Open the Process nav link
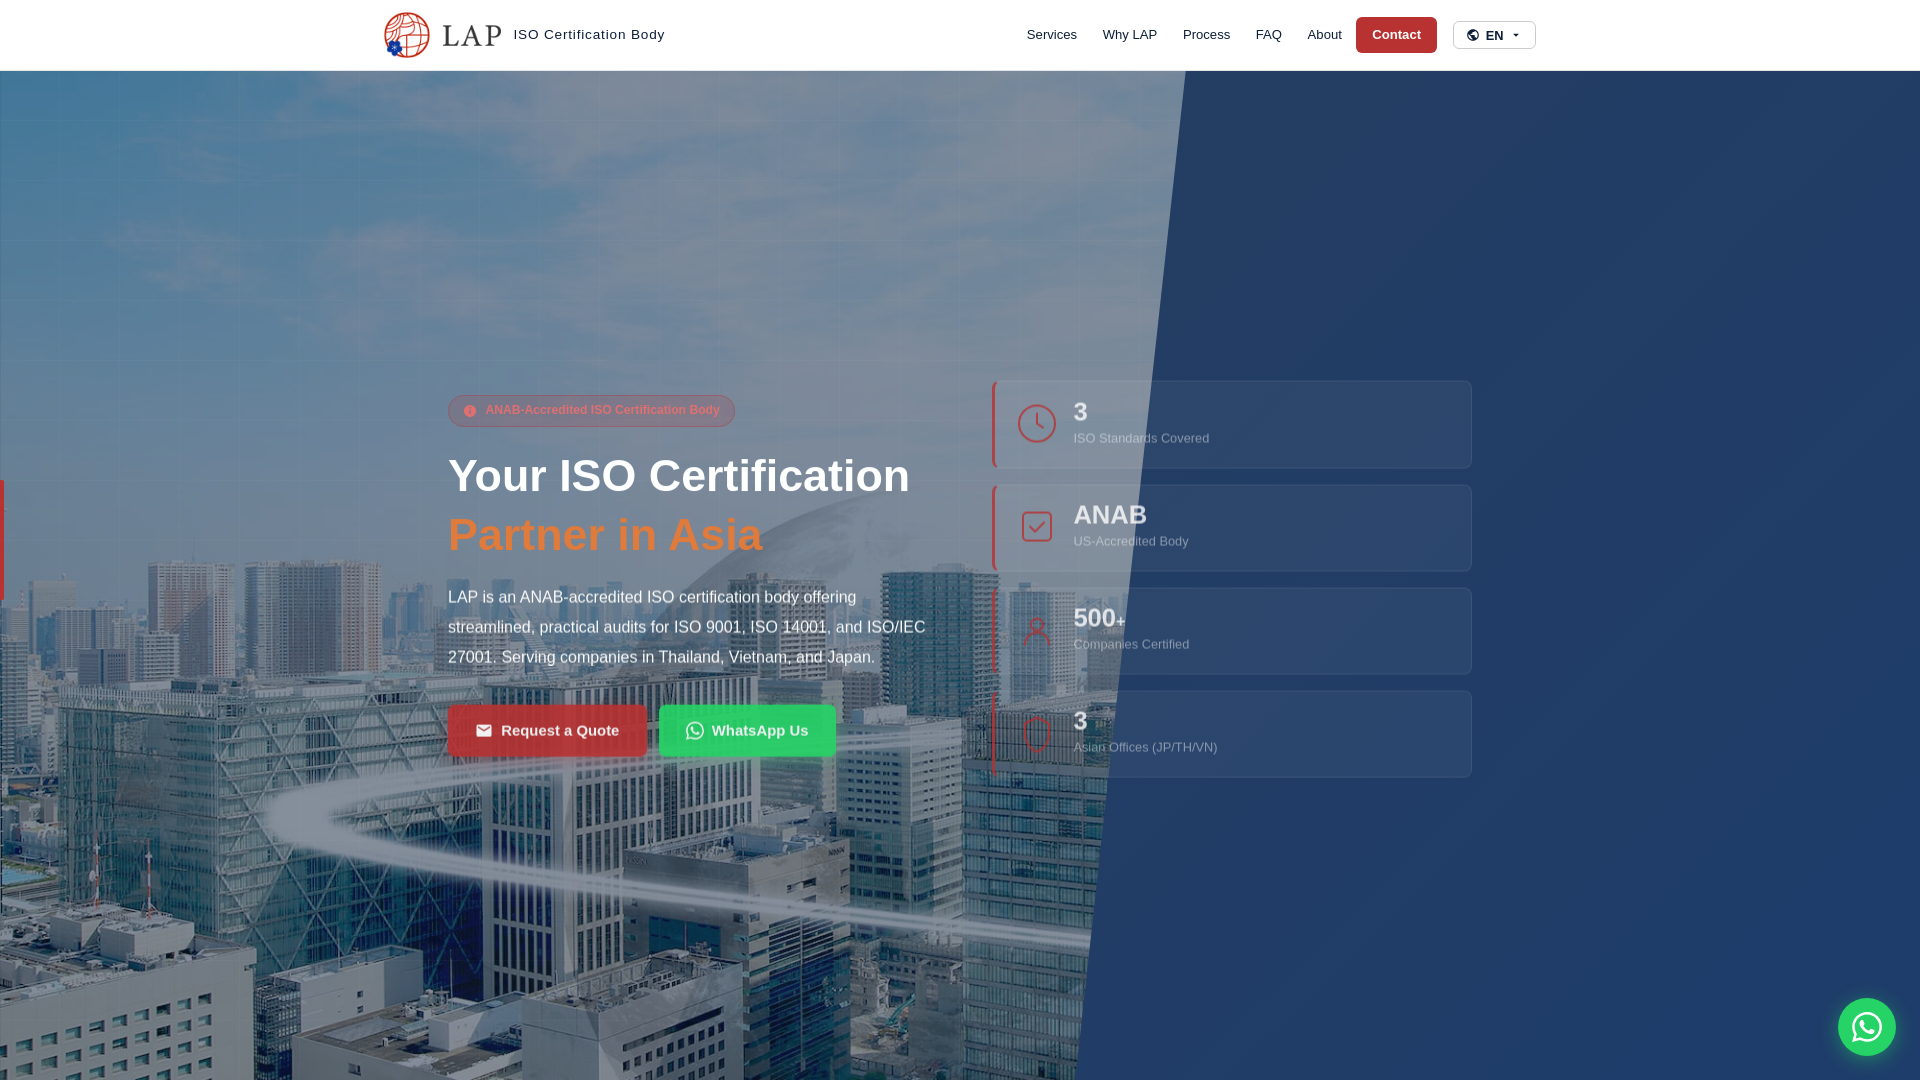The height and width of the screenshot is (1080, 1920). coord(1206,35)
